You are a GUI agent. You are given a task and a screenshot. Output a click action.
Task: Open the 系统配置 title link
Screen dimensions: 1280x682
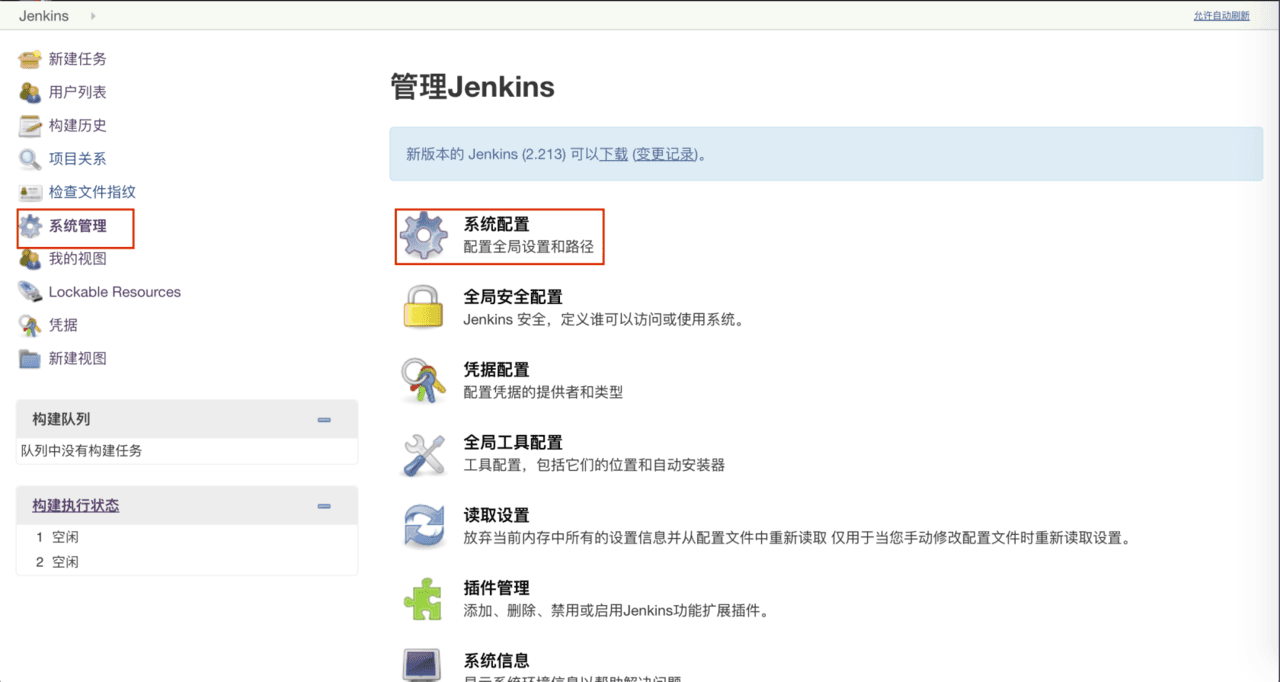coord(496,224)
